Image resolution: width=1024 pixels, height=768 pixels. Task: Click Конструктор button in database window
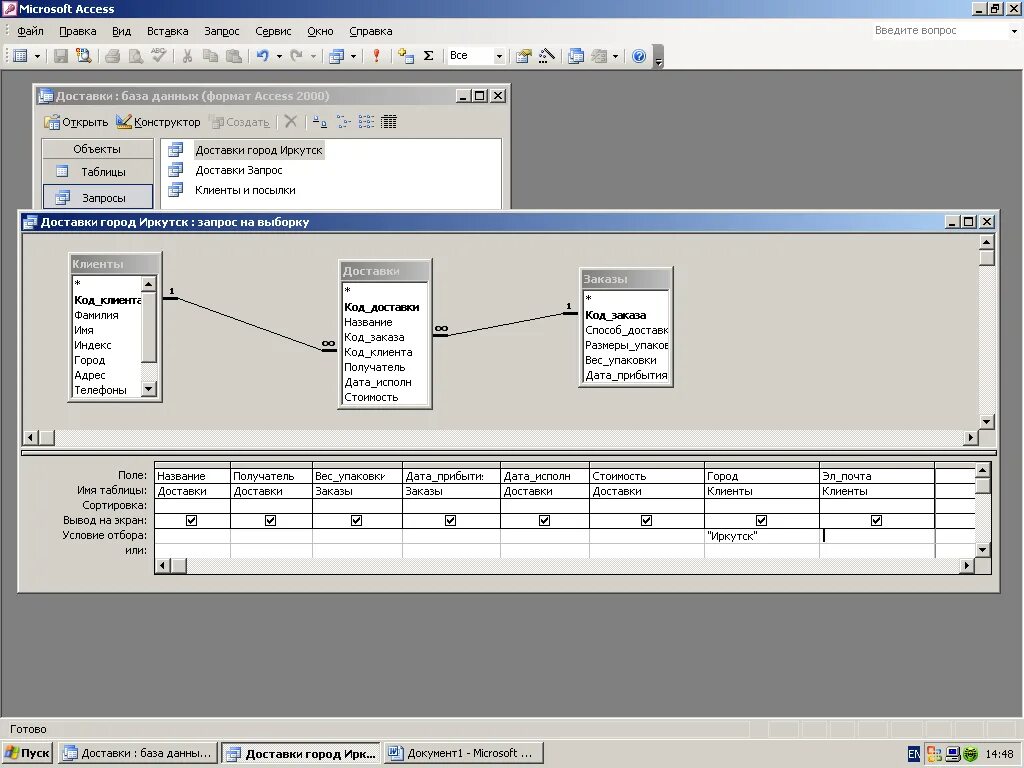158,122
